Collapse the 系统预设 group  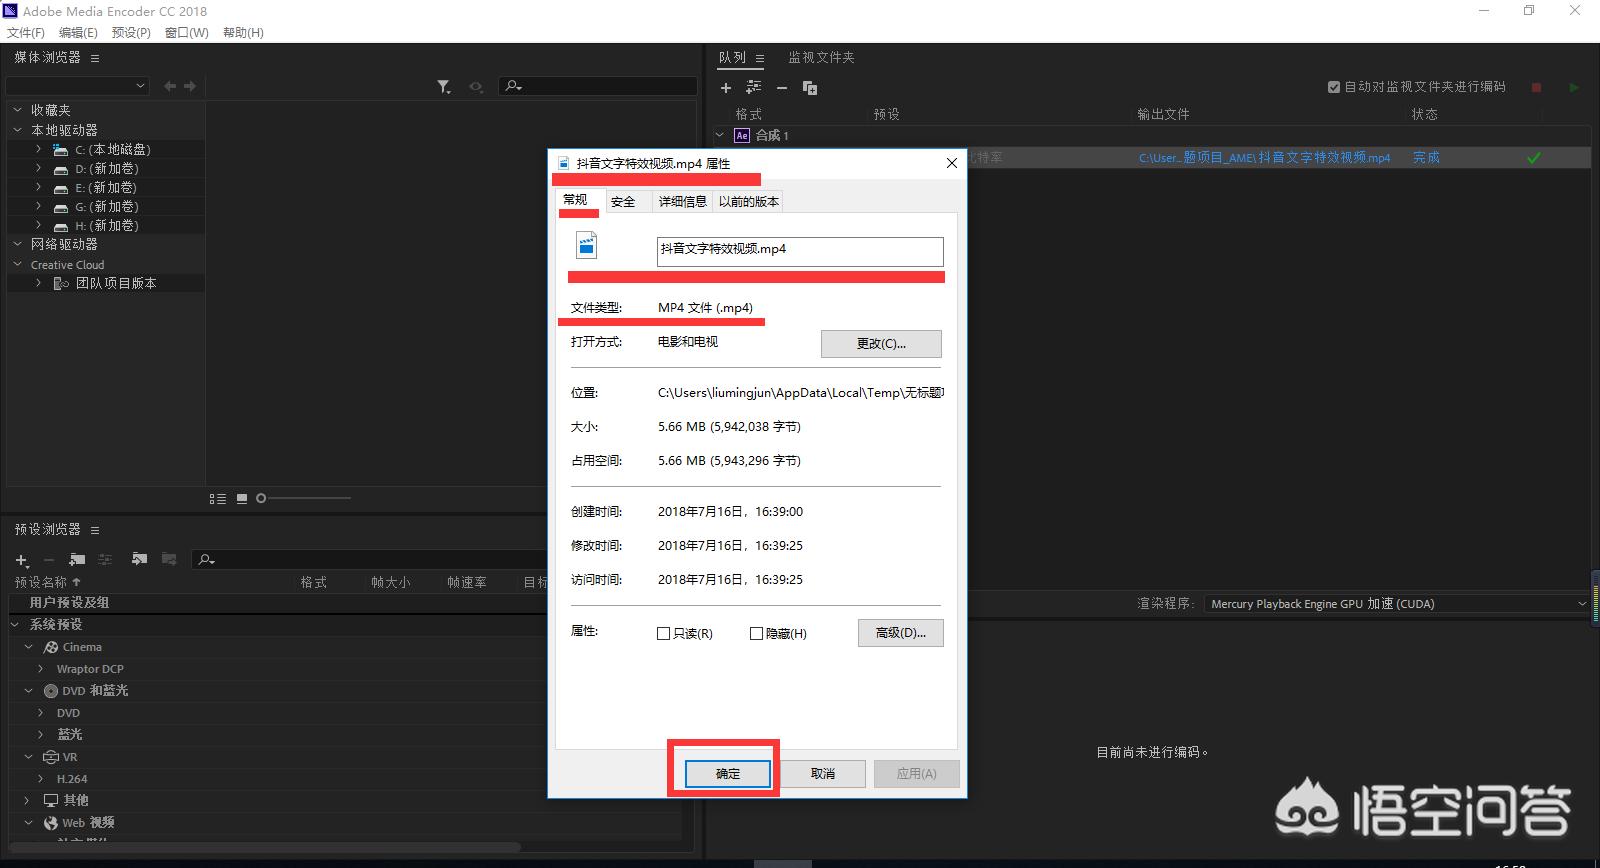pyautogui.click(x=16, y=624)
